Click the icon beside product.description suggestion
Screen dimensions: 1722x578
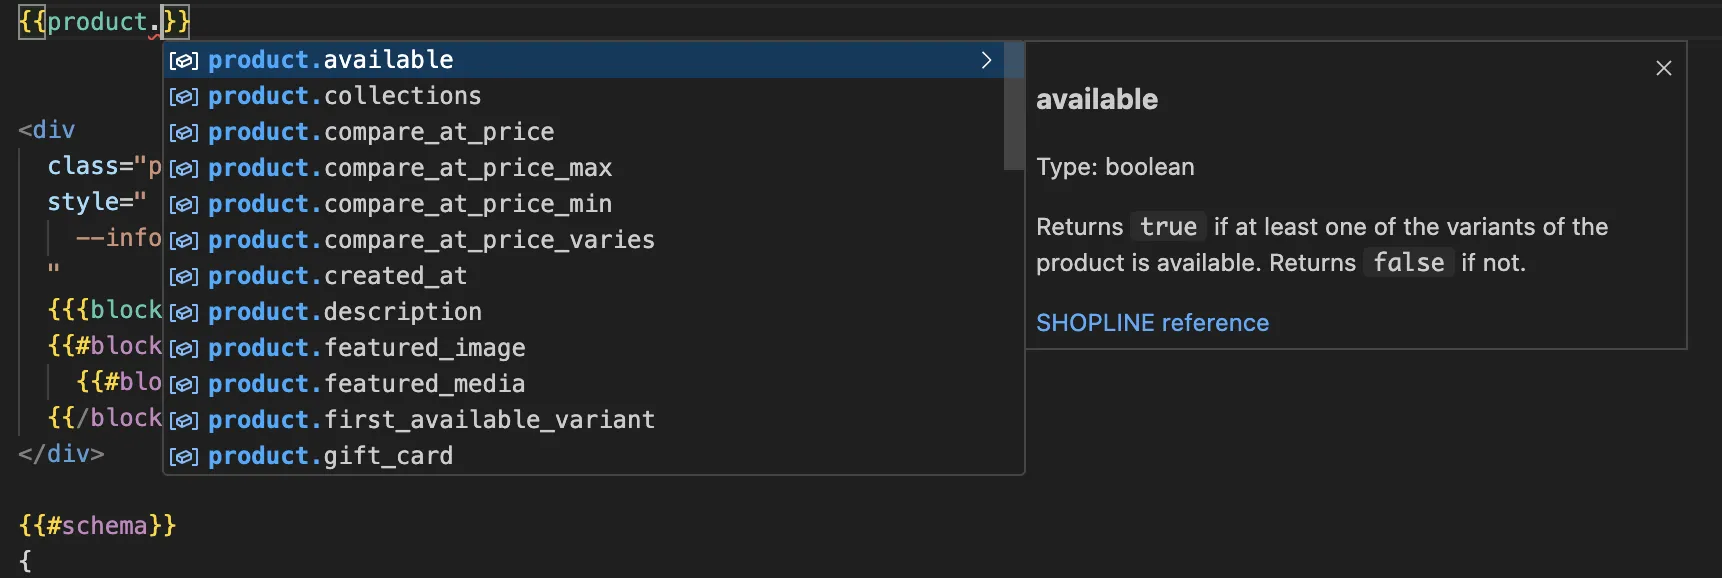[x=183, y=313]
